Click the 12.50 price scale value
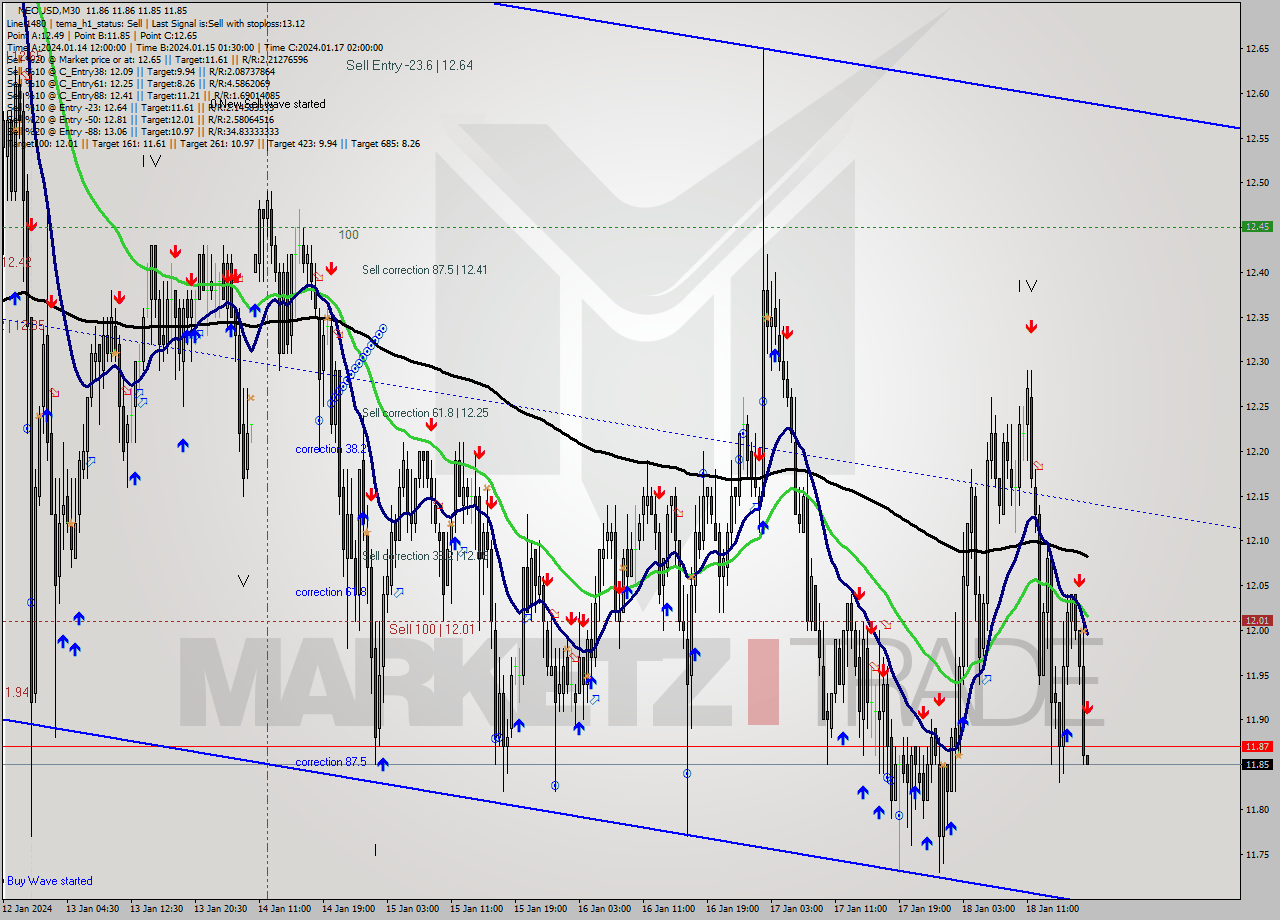 click(x=1258, y=183)
